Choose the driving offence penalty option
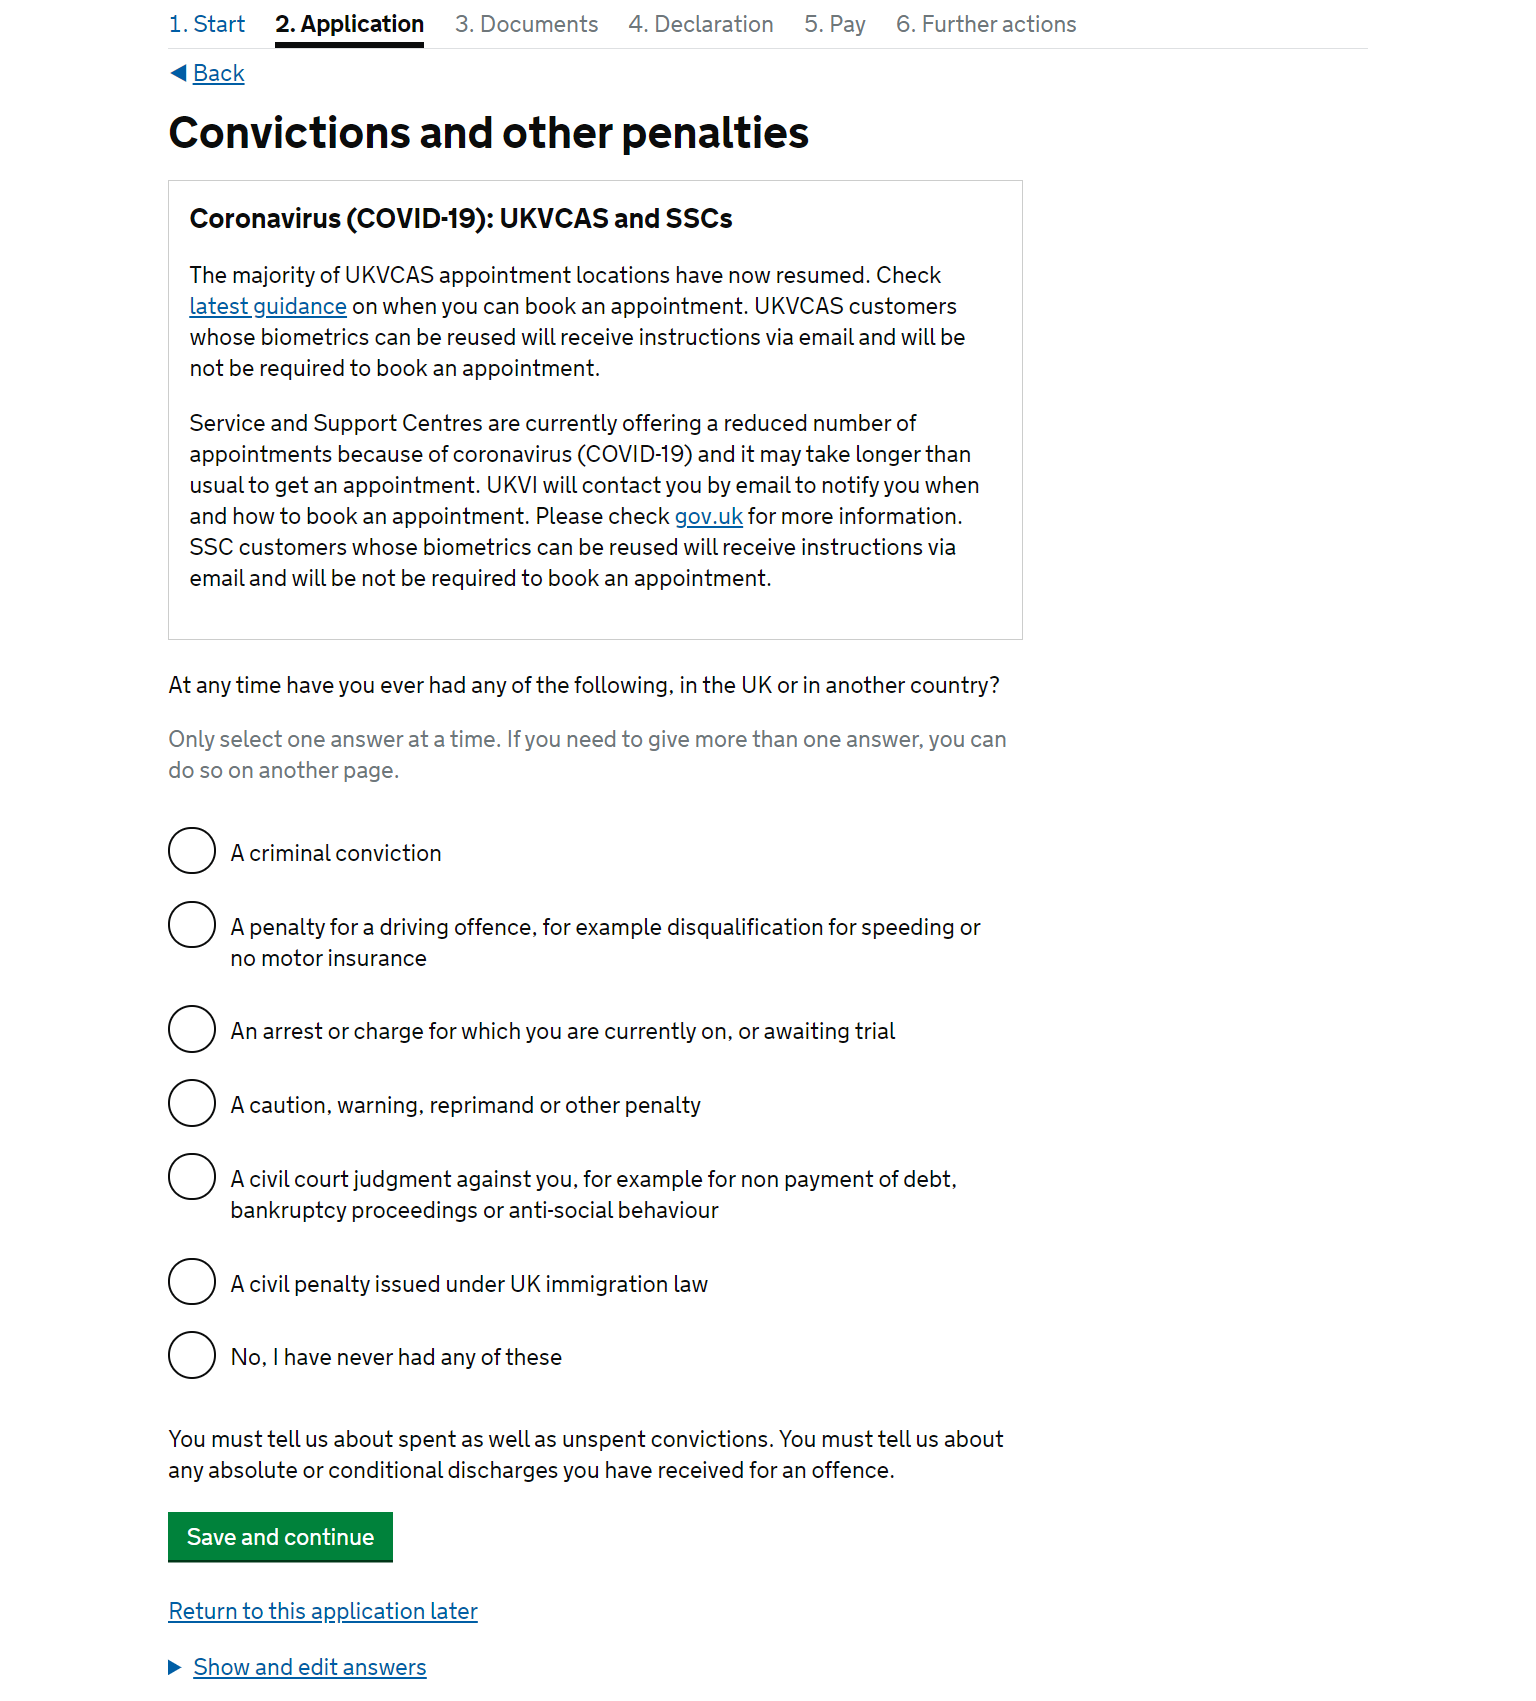The image size is (1536, 1701). click(x=192, y=925)
